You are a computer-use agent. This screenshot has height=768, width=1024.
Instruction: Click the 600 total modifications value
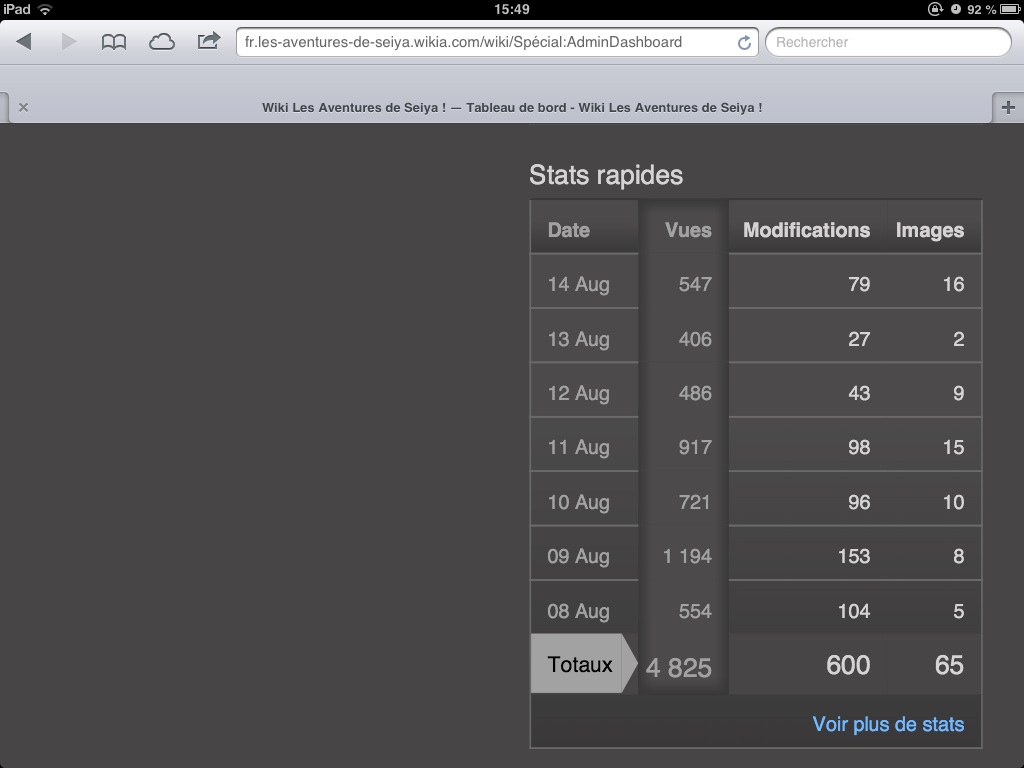[848, 665]
